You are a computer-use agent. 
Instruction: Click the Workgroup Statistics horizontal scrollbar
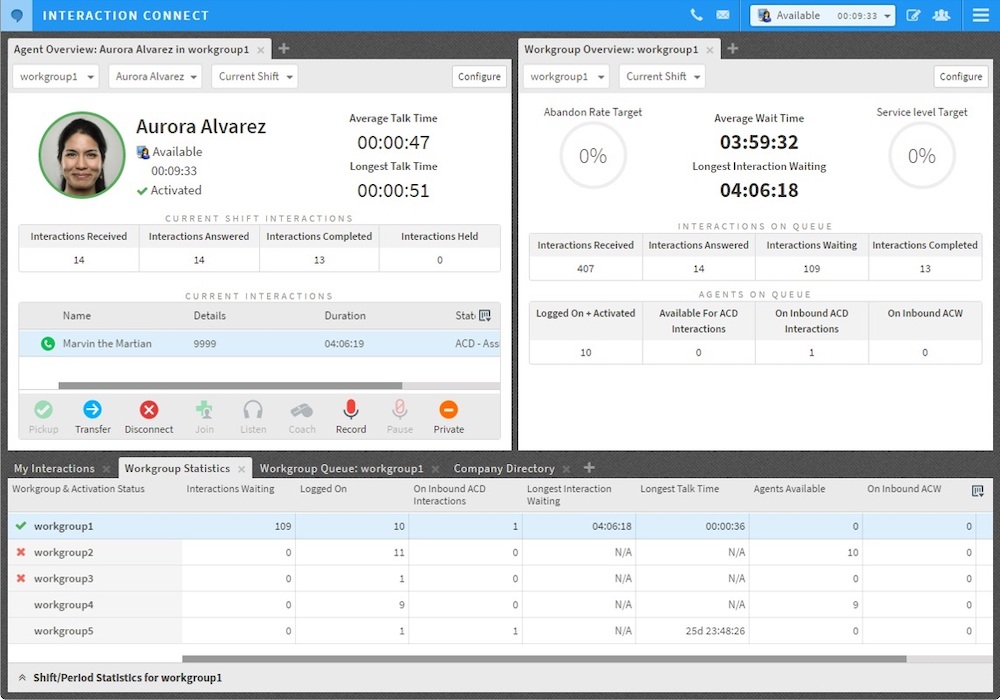[544, 659]
